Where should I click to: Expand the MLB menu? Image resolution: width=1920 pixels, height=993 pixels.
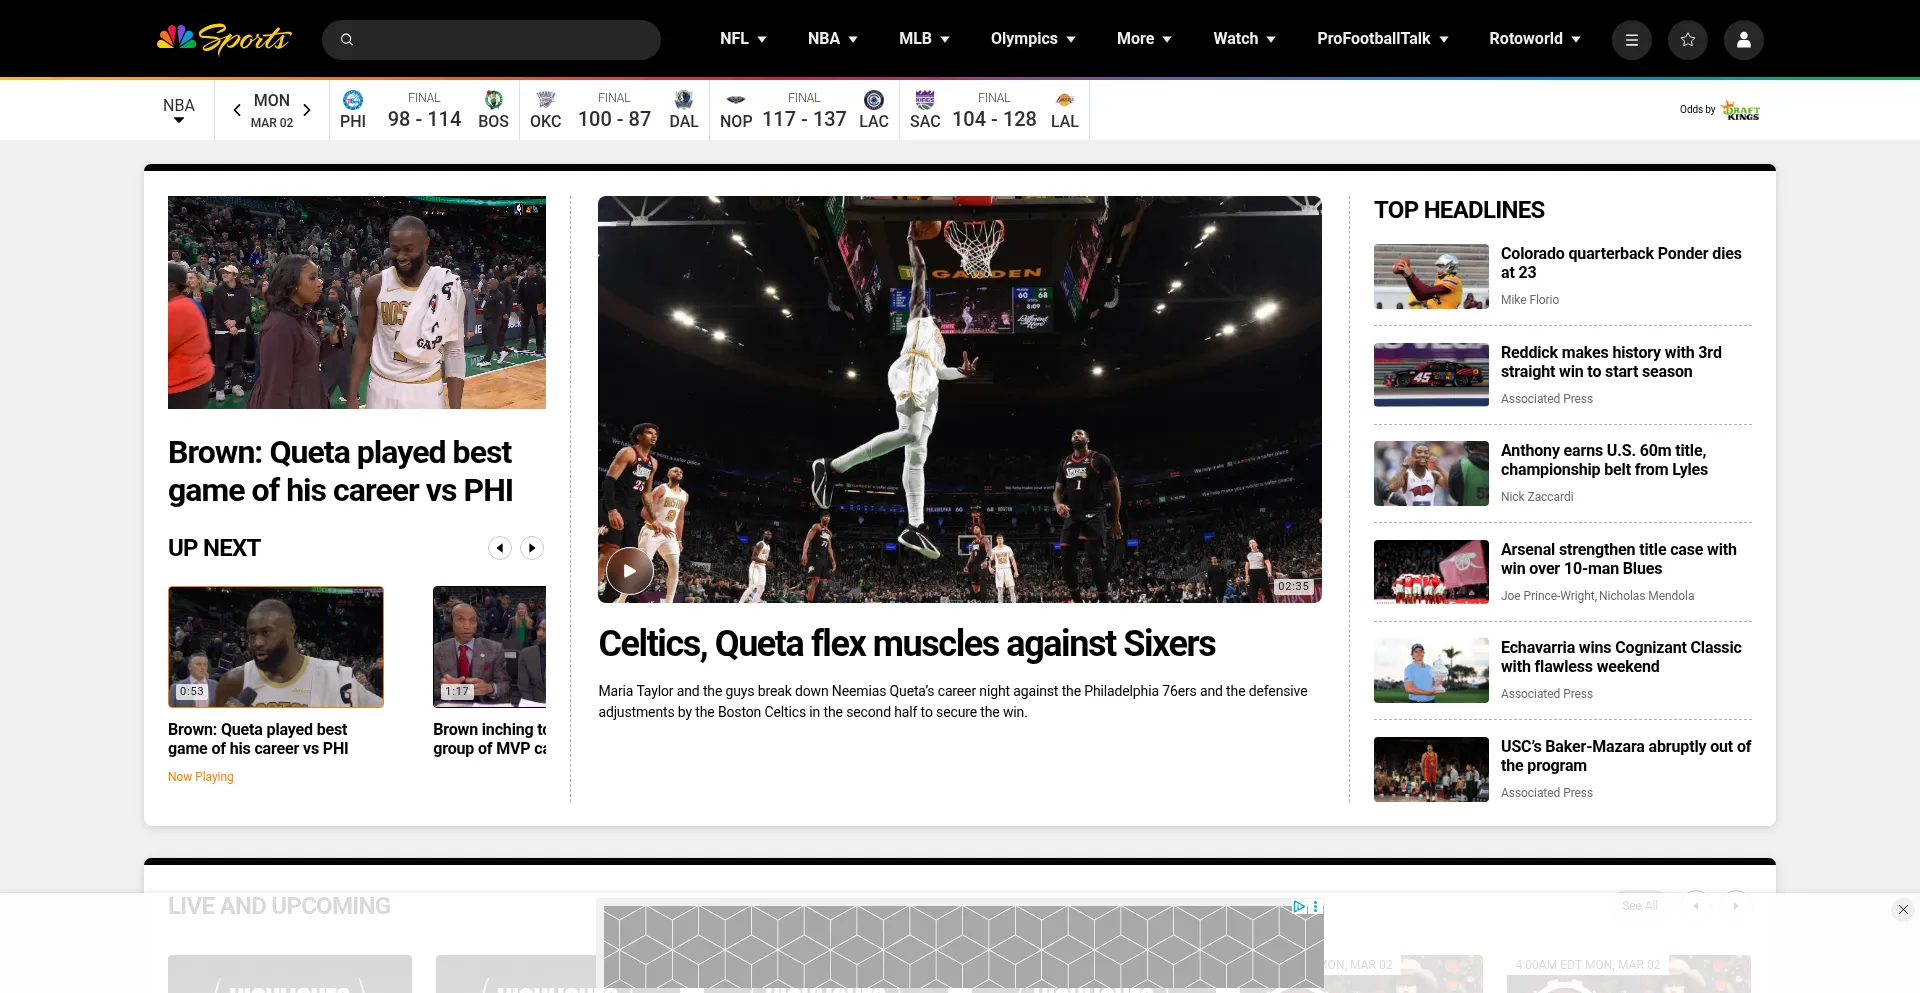(924, 39)
